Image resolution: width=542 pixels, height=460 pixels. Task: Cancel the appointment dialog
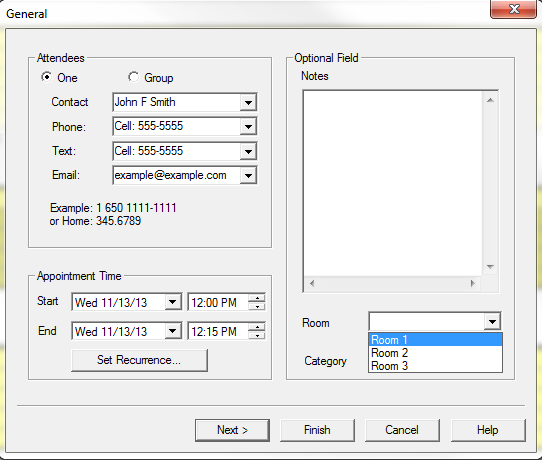(402, 430)
